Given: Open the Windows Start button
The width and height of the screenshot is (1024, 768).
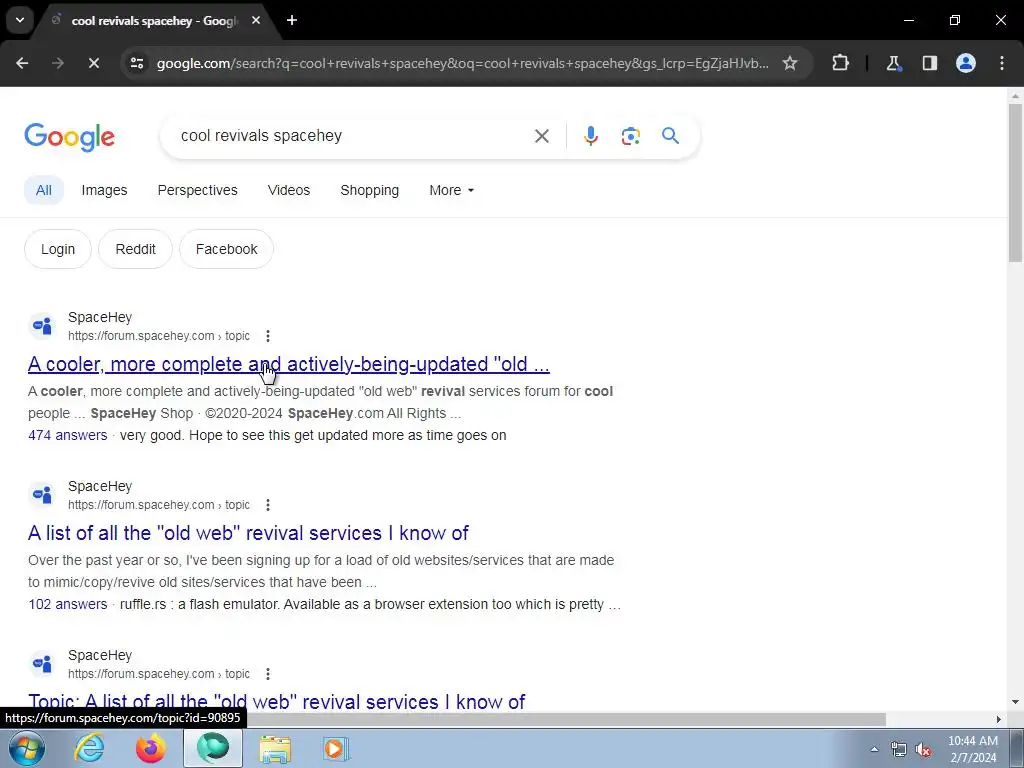Looking at the screenshot, I should (x=26, y=748).
